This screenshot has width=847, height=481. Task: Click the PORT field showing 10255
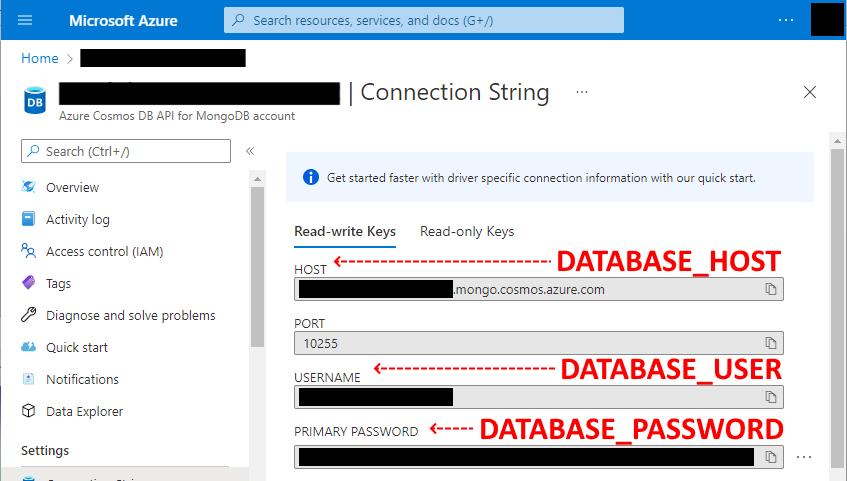coord(539,343)
